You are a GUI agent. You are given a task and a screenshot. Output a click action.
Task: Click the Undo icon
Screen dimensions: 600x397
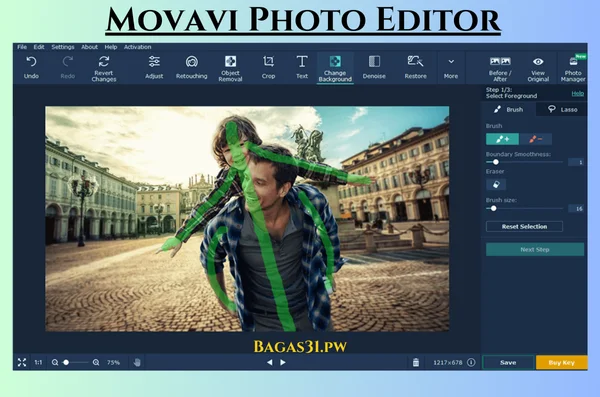pyautogui.click(x=31, y=62)
